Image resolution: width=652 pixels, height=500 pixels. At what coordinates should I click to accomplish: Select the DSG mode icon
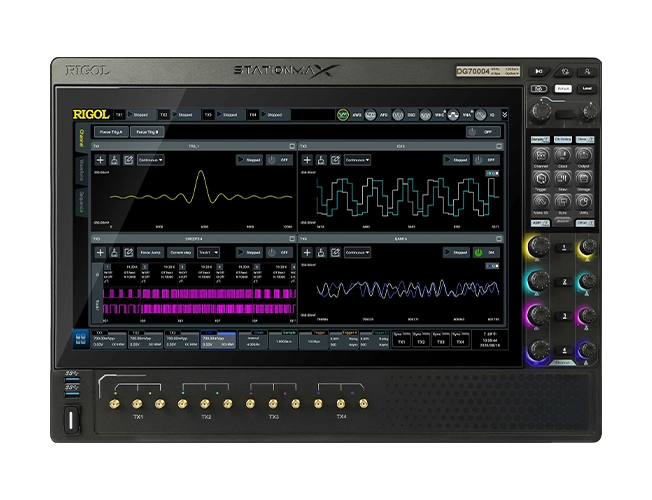pyautogui.click(x=398, y=115)
